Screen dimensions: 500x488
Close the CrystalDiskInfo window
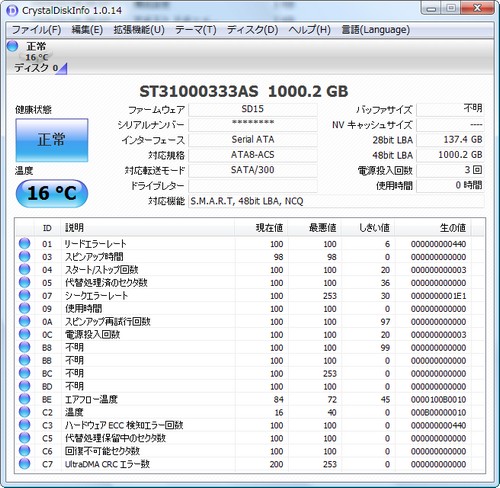(x=477, y=8)
